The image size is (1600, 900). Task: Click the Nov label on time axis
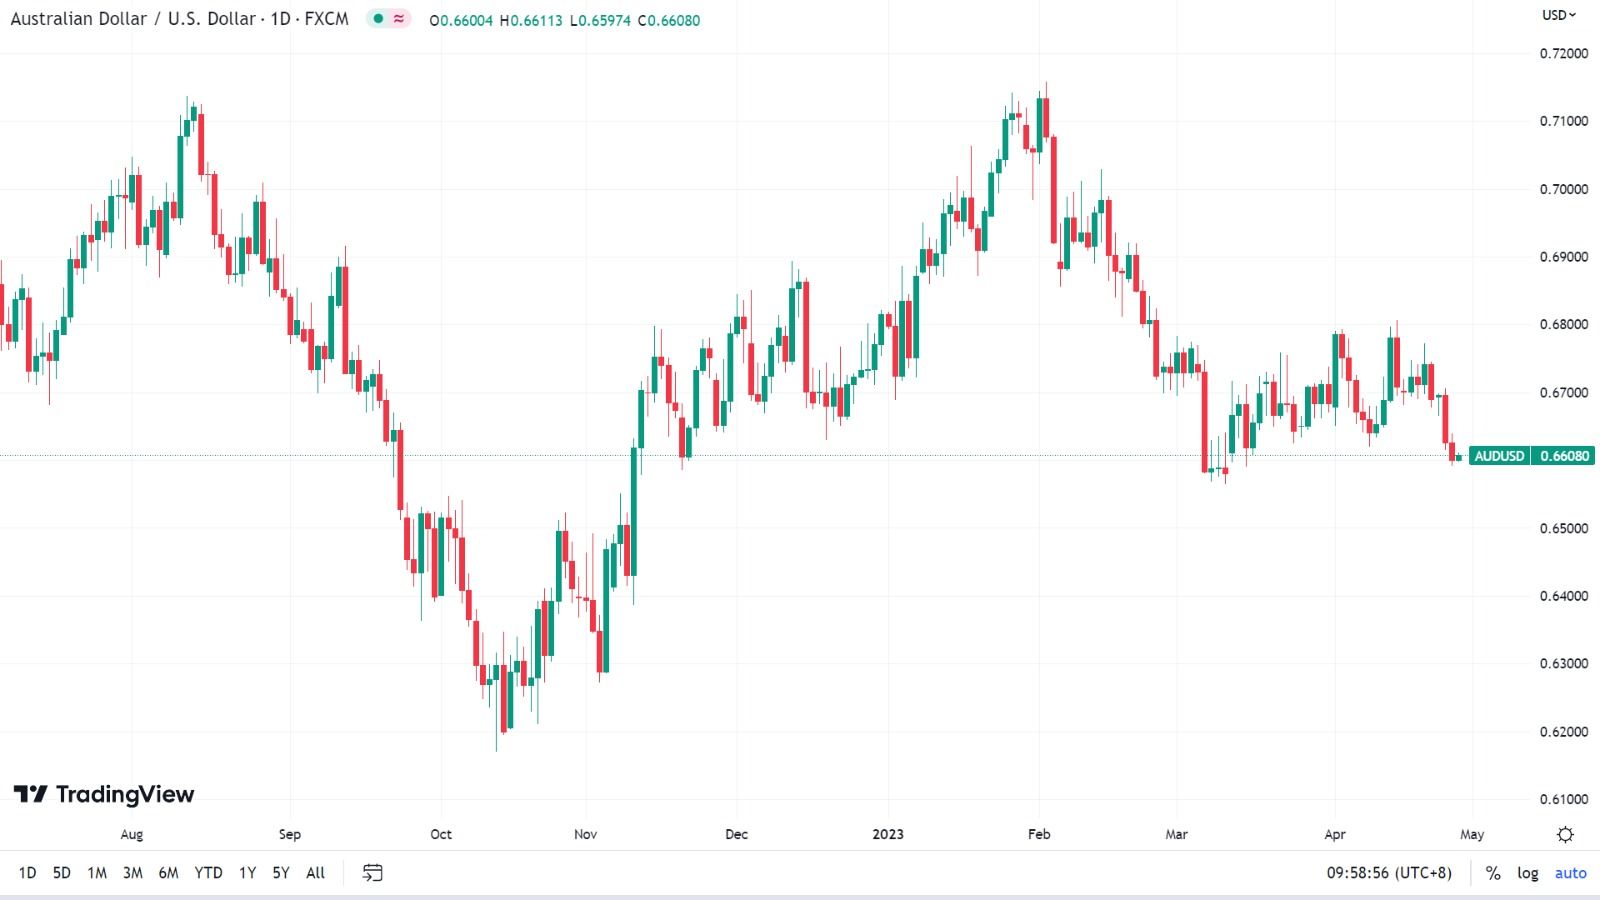[x=585, y=834]
